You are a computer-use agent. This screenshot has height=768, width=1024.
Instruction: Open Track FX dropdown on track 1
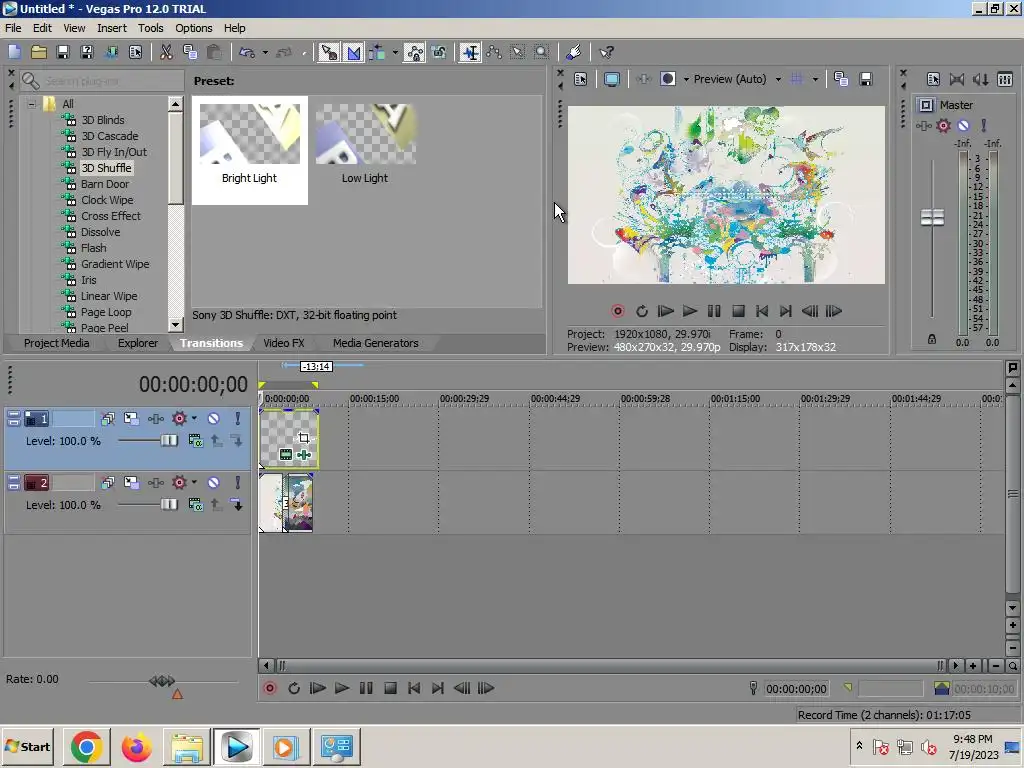click(x=194, y=419)
